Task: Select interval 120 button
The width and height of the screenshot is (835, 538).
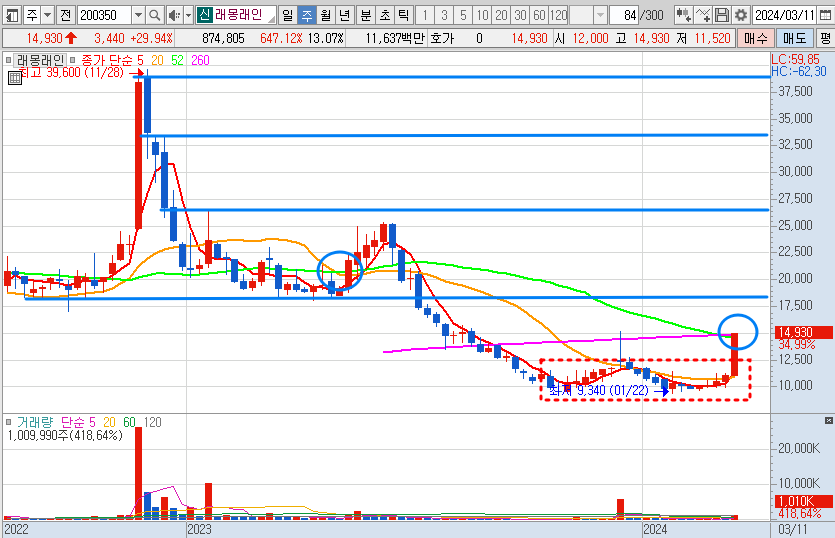Action: pos(559,15)
